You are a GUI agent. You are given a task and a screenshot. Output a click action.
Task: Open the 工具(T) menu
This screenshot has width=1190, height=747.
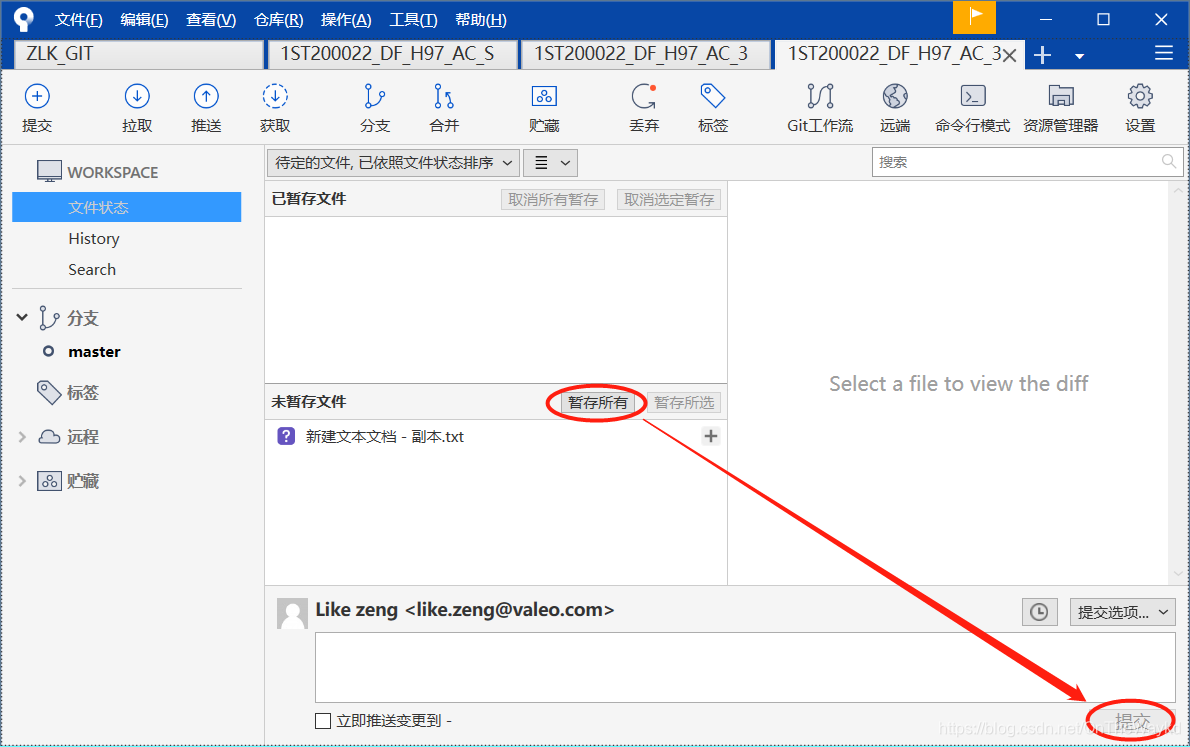pyautogui.click(x=413, y=20)
